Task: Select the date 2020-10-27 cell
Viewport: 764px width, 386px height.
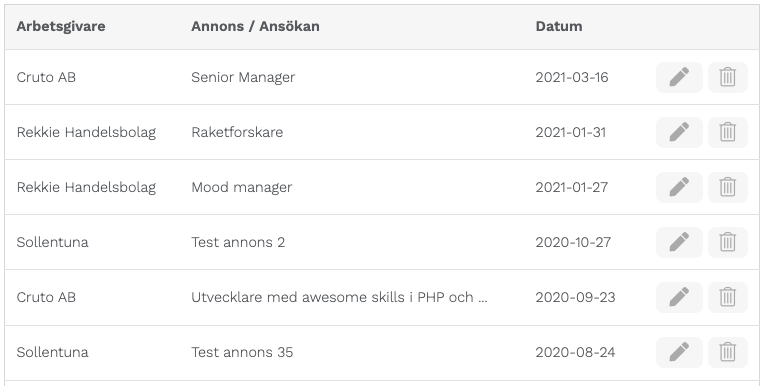Action: [x=573, y=242]
